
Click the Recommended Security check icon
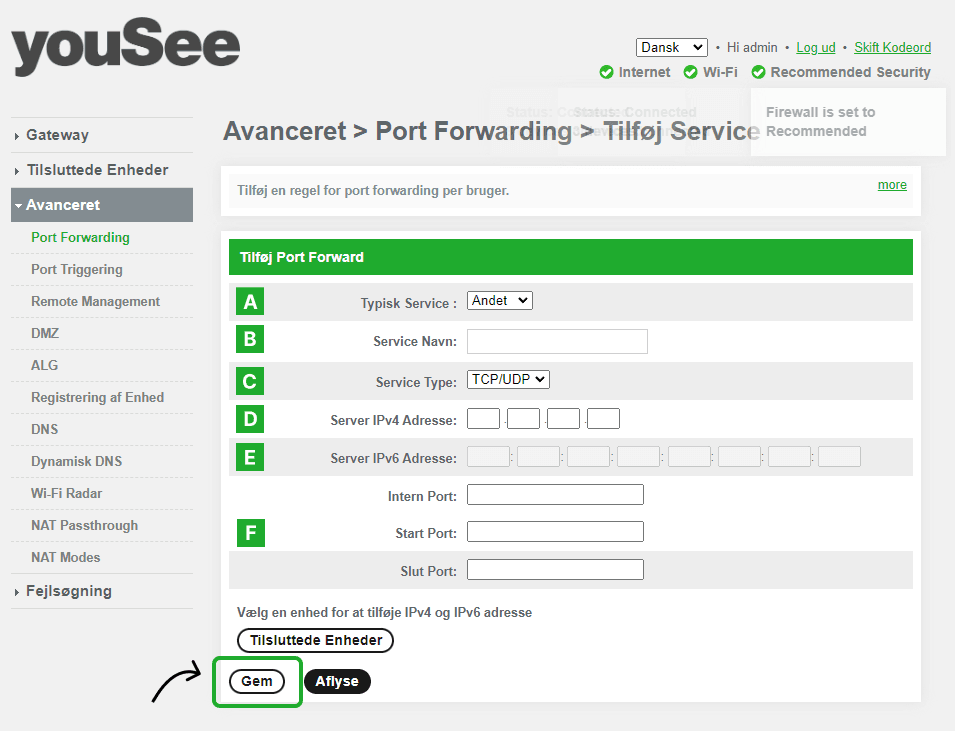(x=758, y=72)
